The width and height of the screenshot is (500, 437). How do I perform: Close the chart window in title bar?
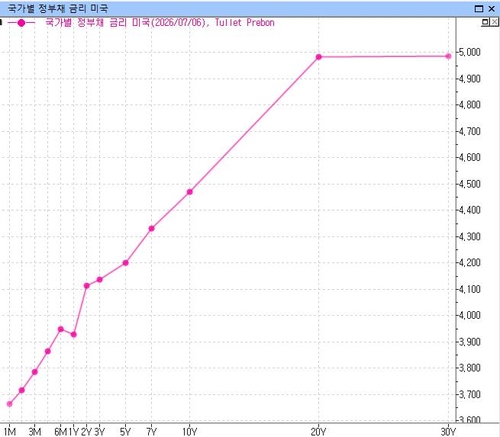(x=491, y=9)
